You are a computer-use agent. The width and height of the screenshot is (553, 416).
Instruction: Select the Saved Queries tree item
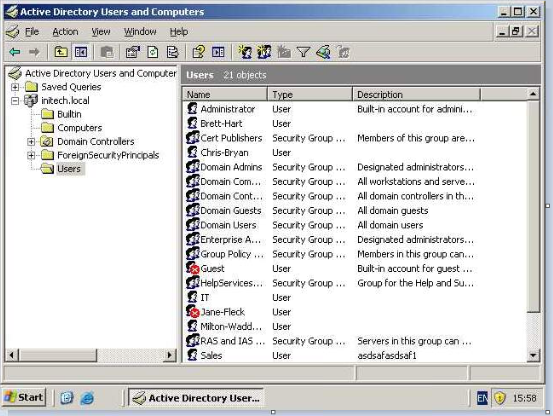pyautogui.click(x=63, y=87)
